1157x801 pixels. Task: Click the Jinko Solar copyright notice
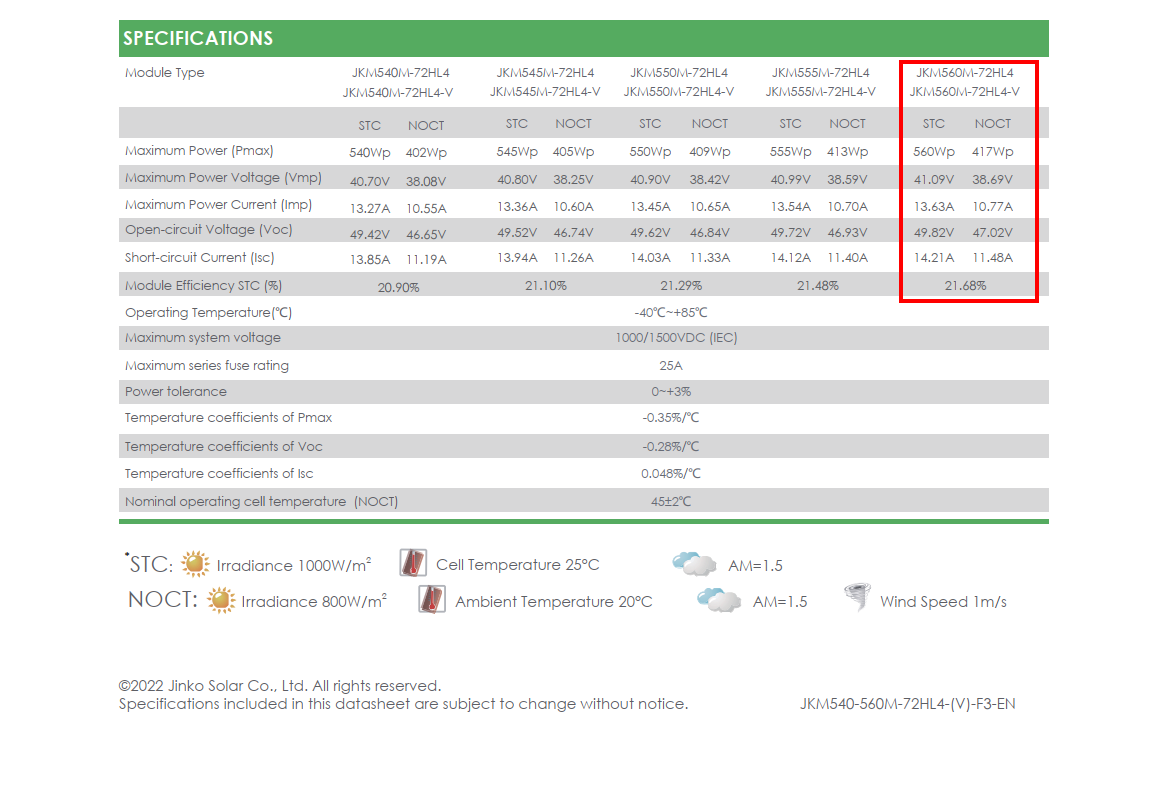pyautogui.click(x=280, y=686)
